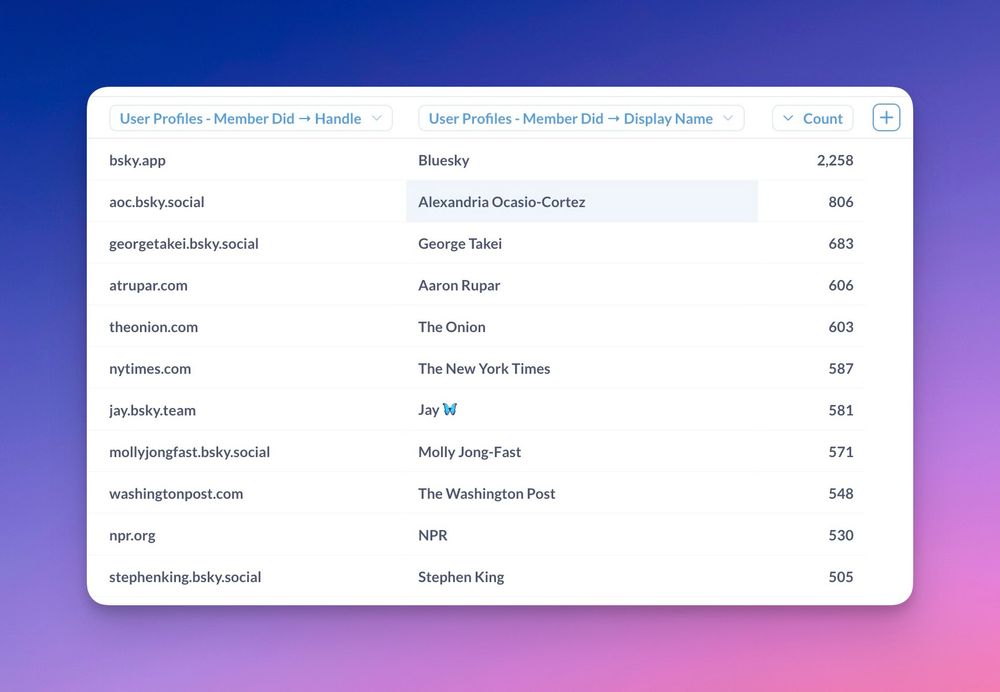1000x692 pixels.
Task: Expand the Display Name column chevron
Action: coord(728,118)
